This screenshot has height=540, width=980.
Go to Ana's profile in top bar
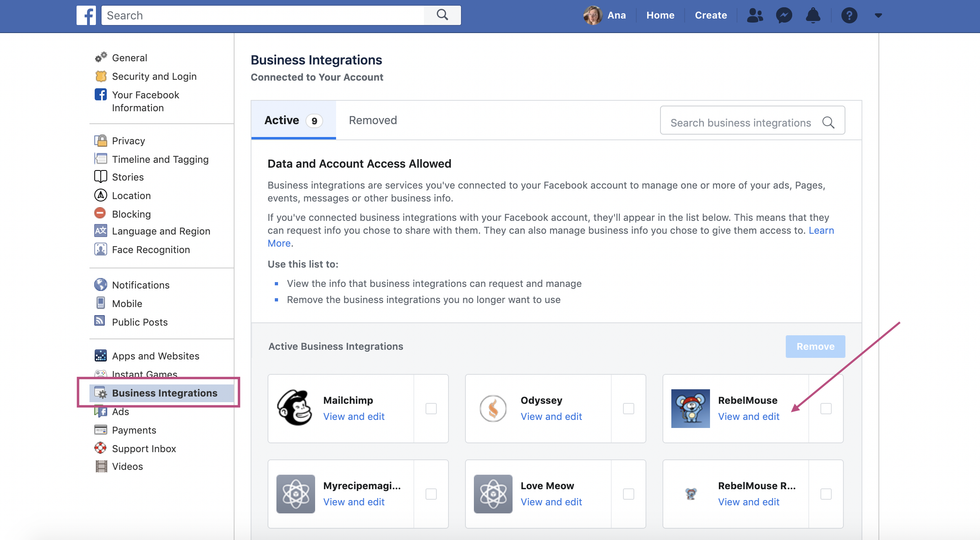(x=606, y=15)
